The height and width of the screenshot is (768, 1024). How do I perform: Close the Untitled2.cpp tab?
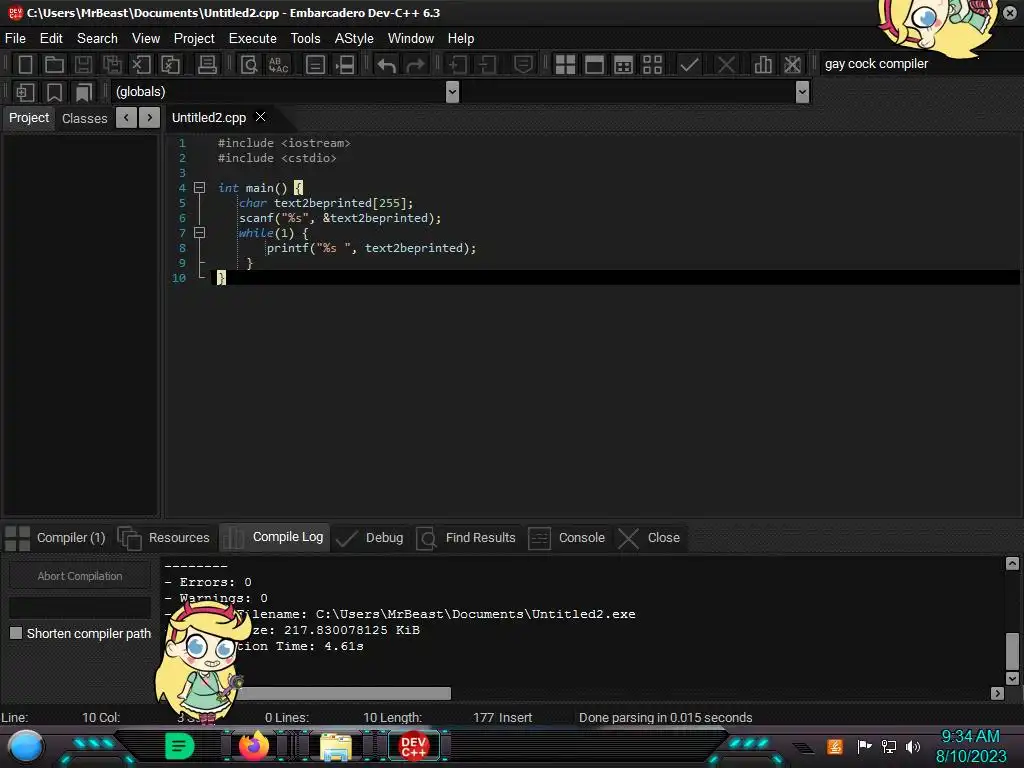point(261,116)
